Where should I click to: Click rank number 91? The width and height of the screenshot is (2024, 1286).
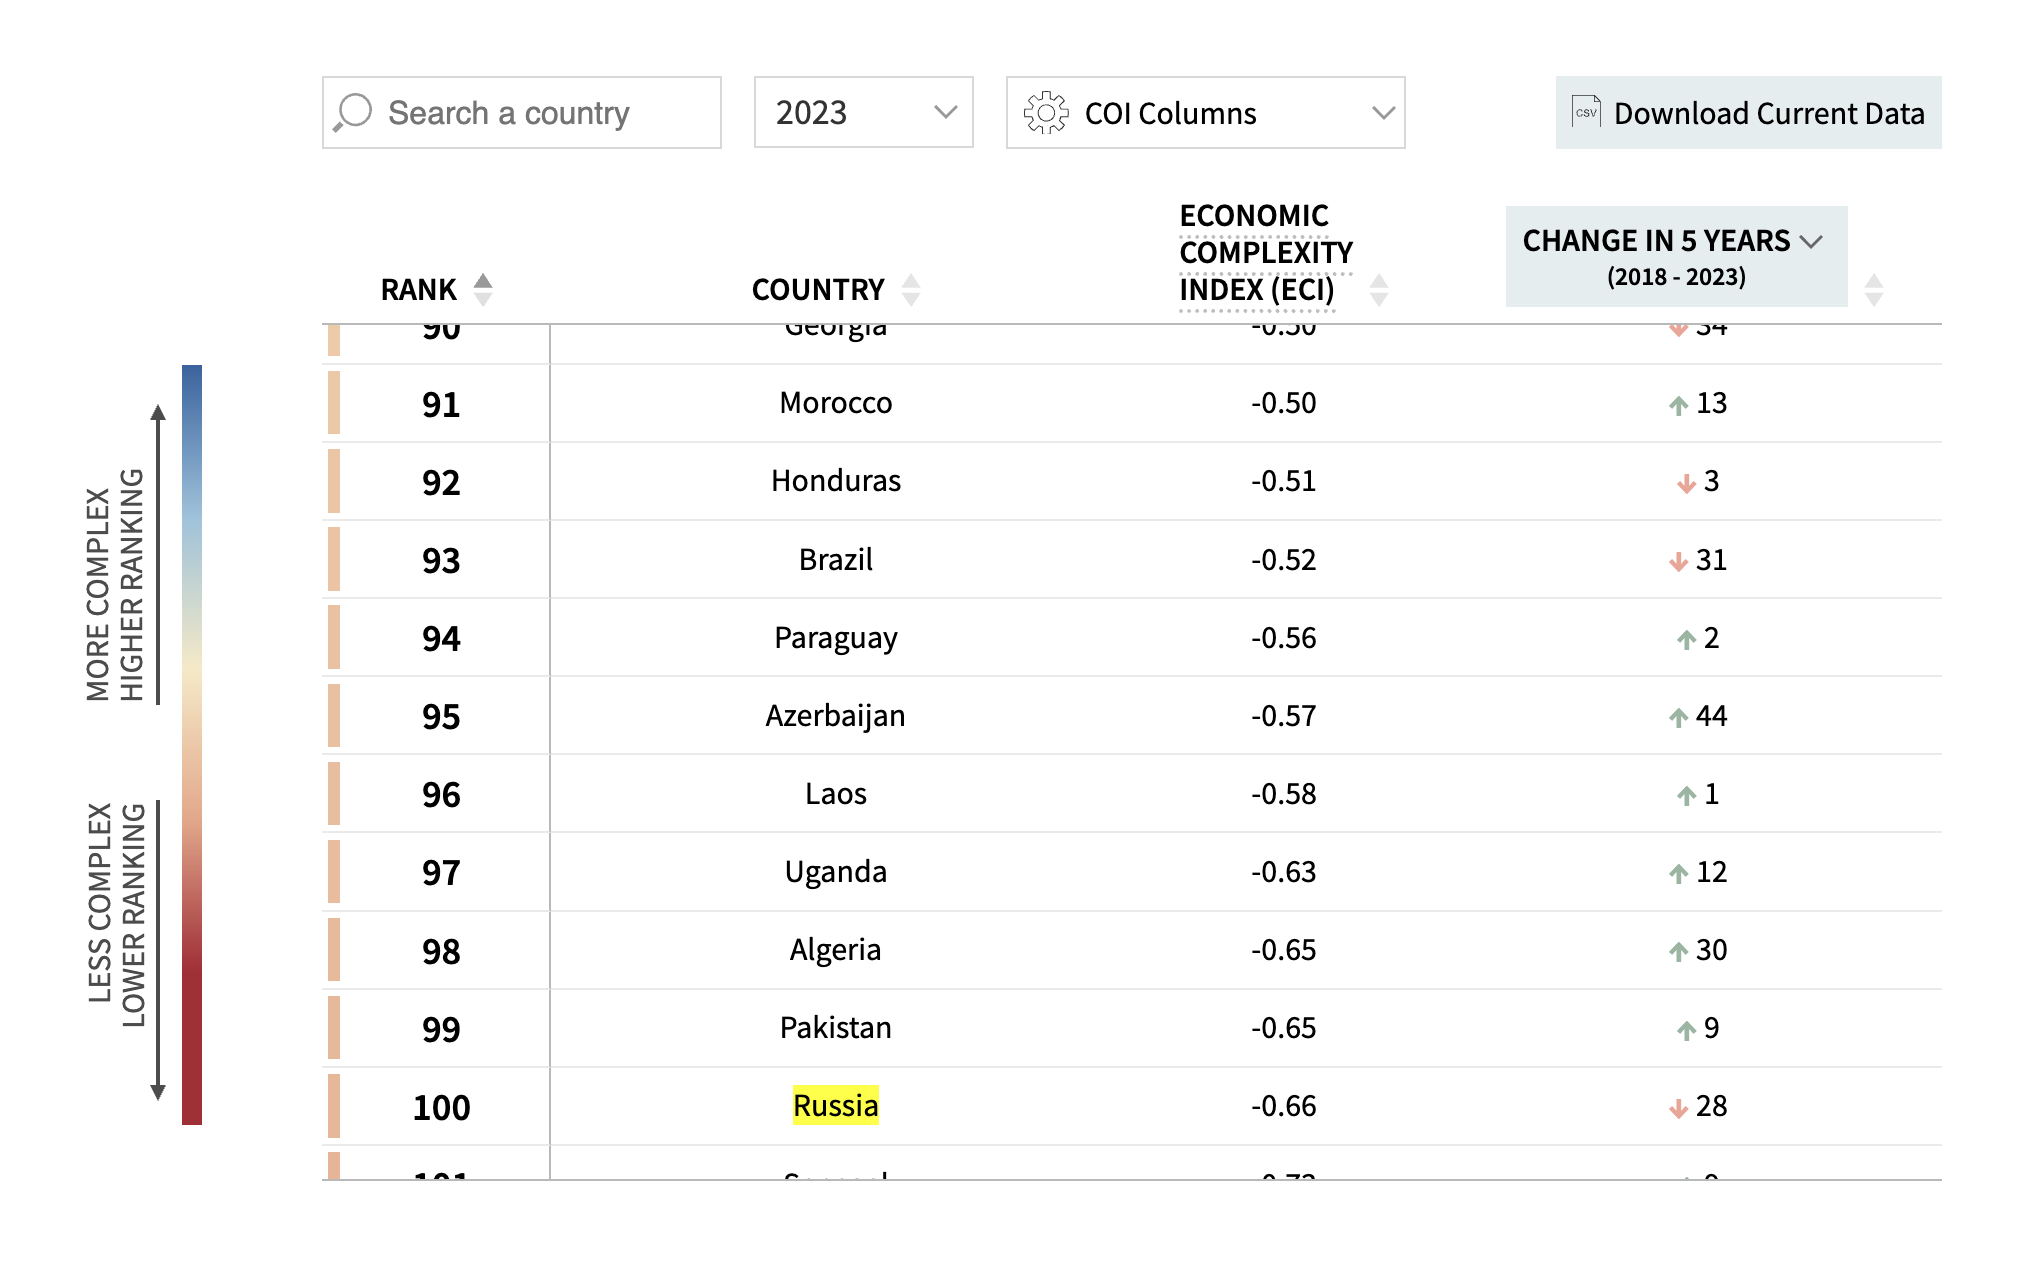click(441, 405)
